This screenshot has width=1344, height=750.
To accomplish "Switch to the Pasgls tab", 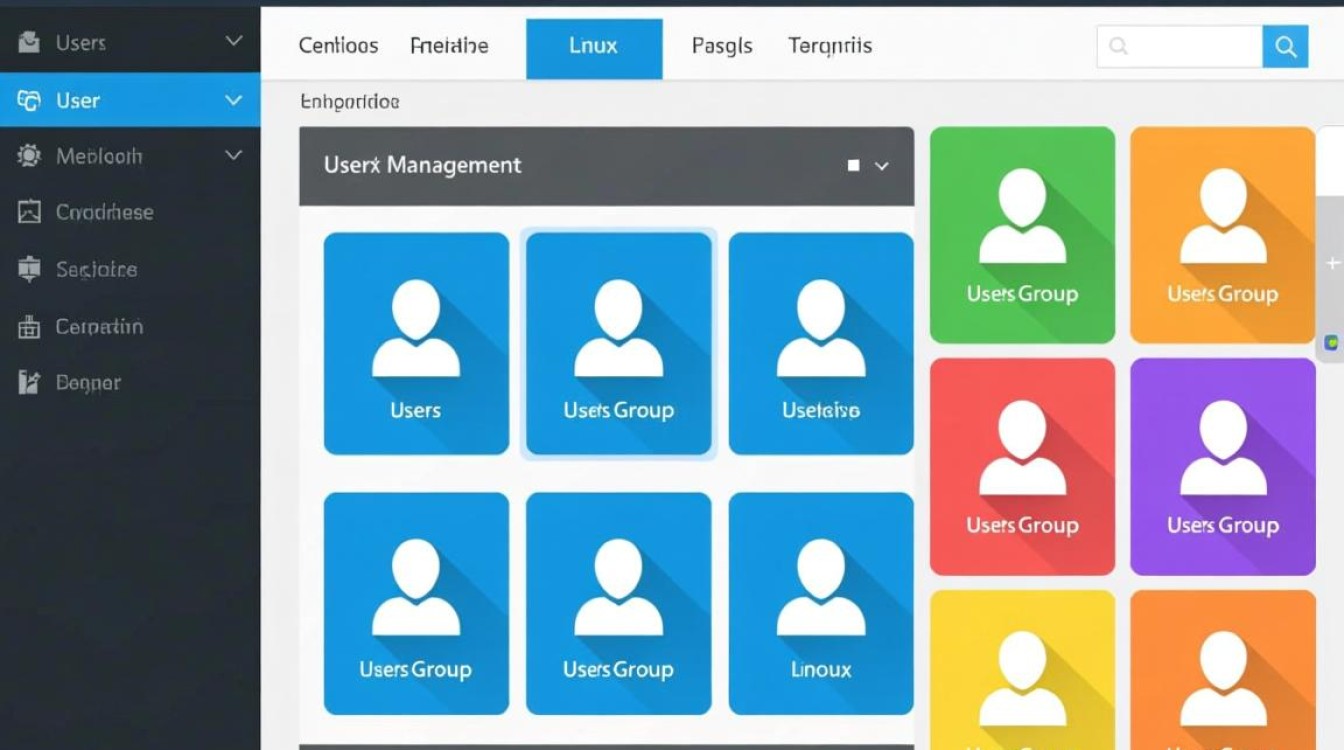I will click(722, 46).
